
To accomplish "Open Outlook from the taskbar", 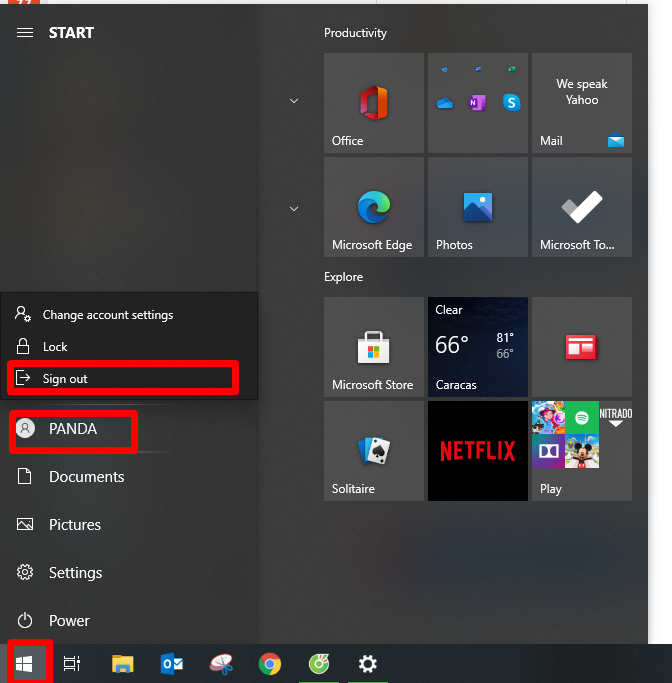I will [172, 664].
